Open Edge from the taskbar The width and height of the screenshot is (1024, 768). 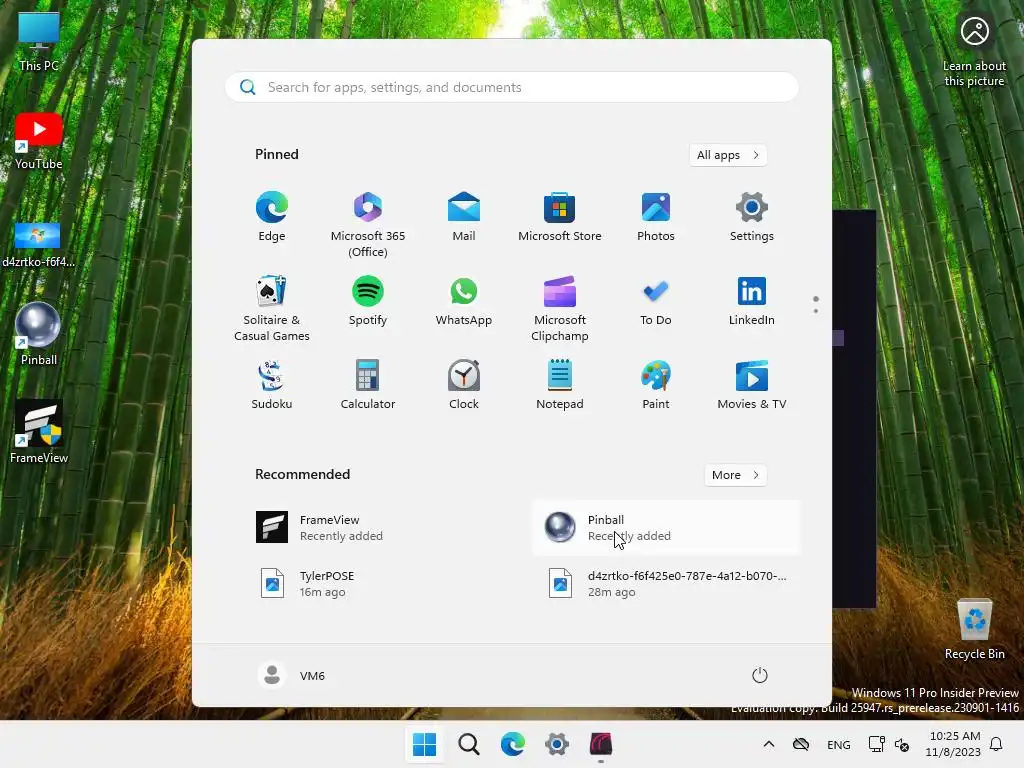[513, 744]
